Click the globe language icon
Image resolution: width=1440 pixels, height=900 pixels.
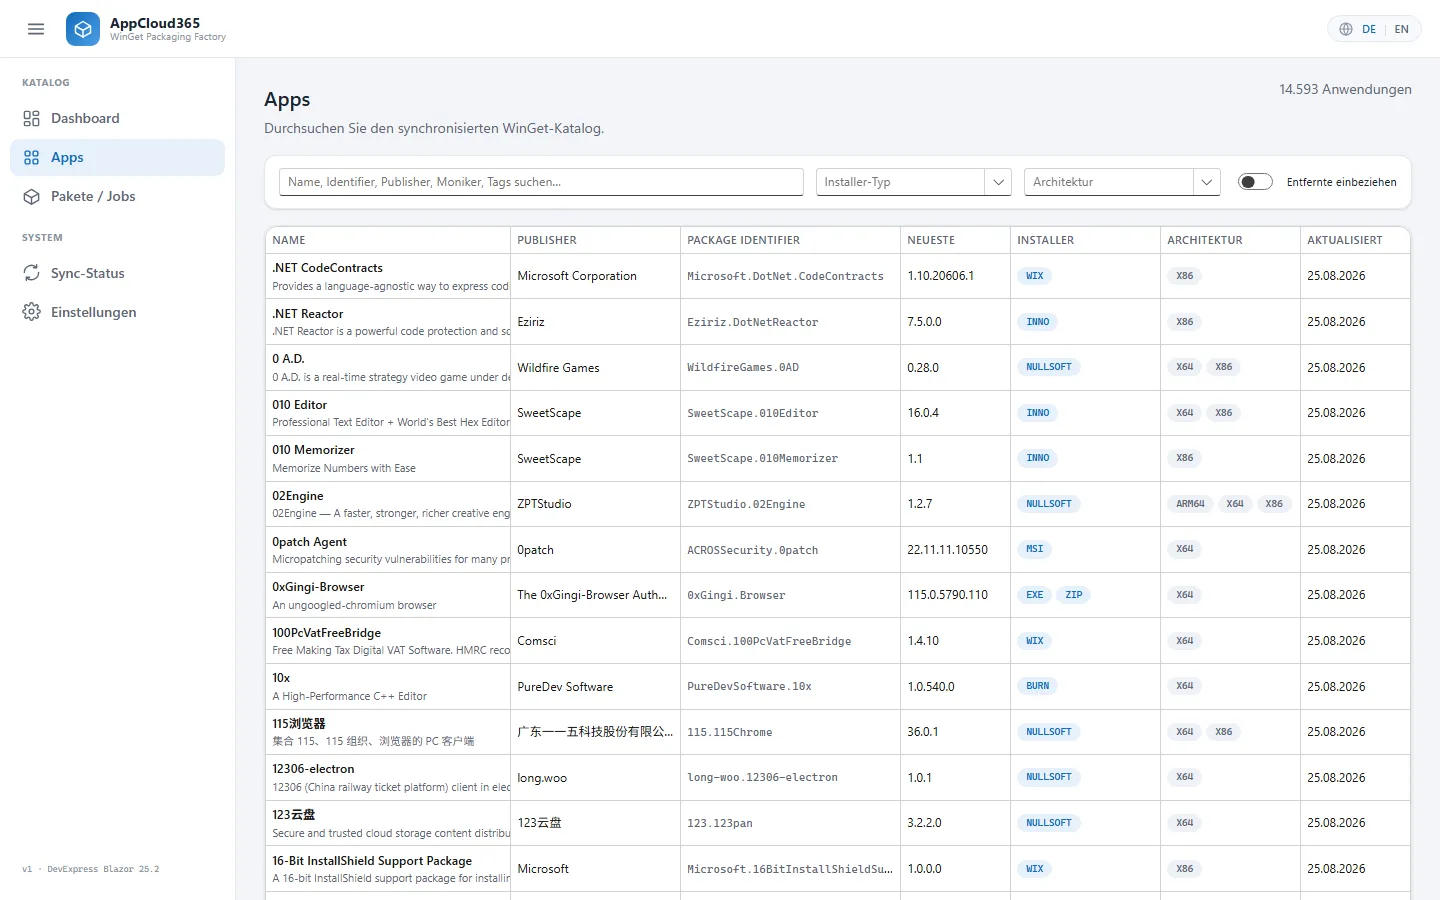click(x=1346, y=29)
